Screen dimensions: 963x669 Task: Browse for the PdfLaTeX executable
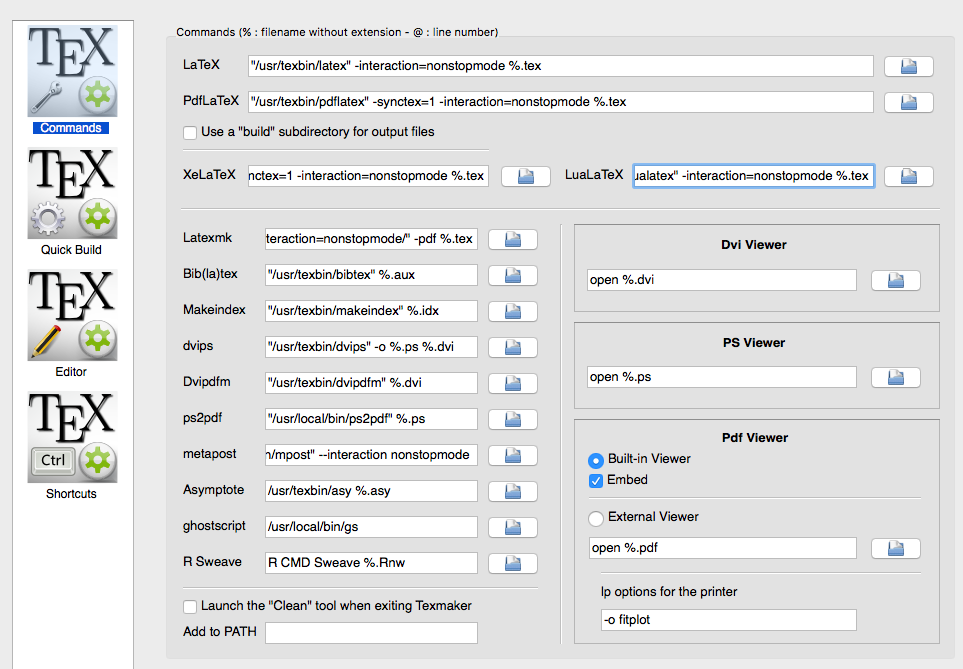tap(908, 103)
